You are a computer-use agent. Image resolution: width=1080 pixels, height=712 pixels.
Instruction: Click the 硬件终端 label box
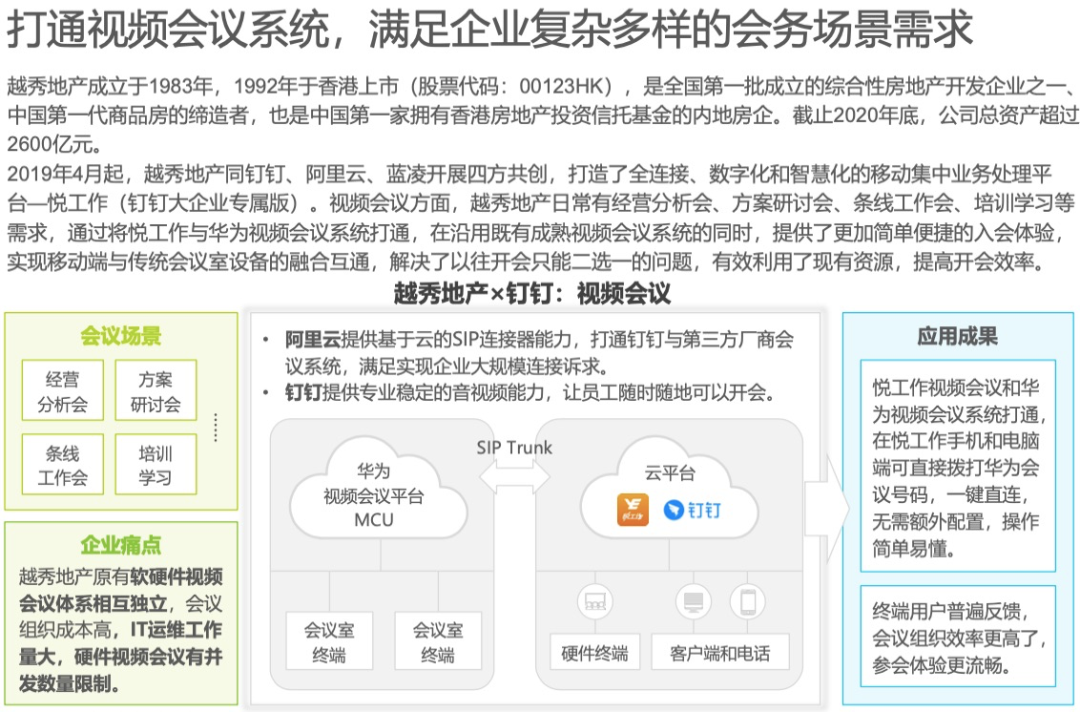(x=594, y=653)
